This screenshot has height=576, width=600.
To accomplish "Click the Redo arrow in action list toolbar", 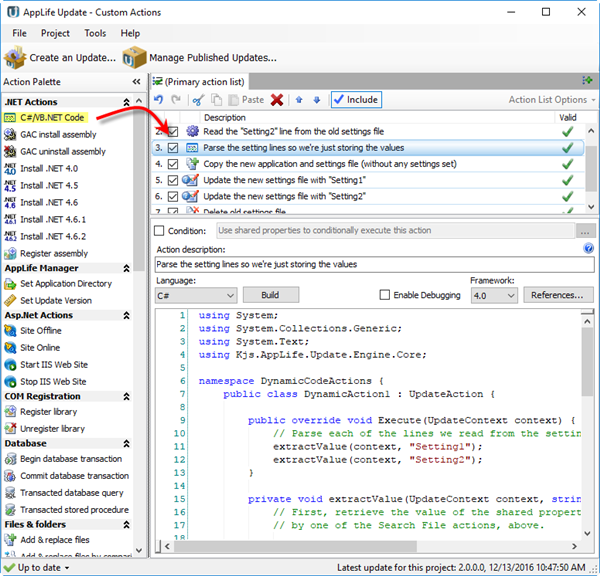I will [x=176, y=100].
